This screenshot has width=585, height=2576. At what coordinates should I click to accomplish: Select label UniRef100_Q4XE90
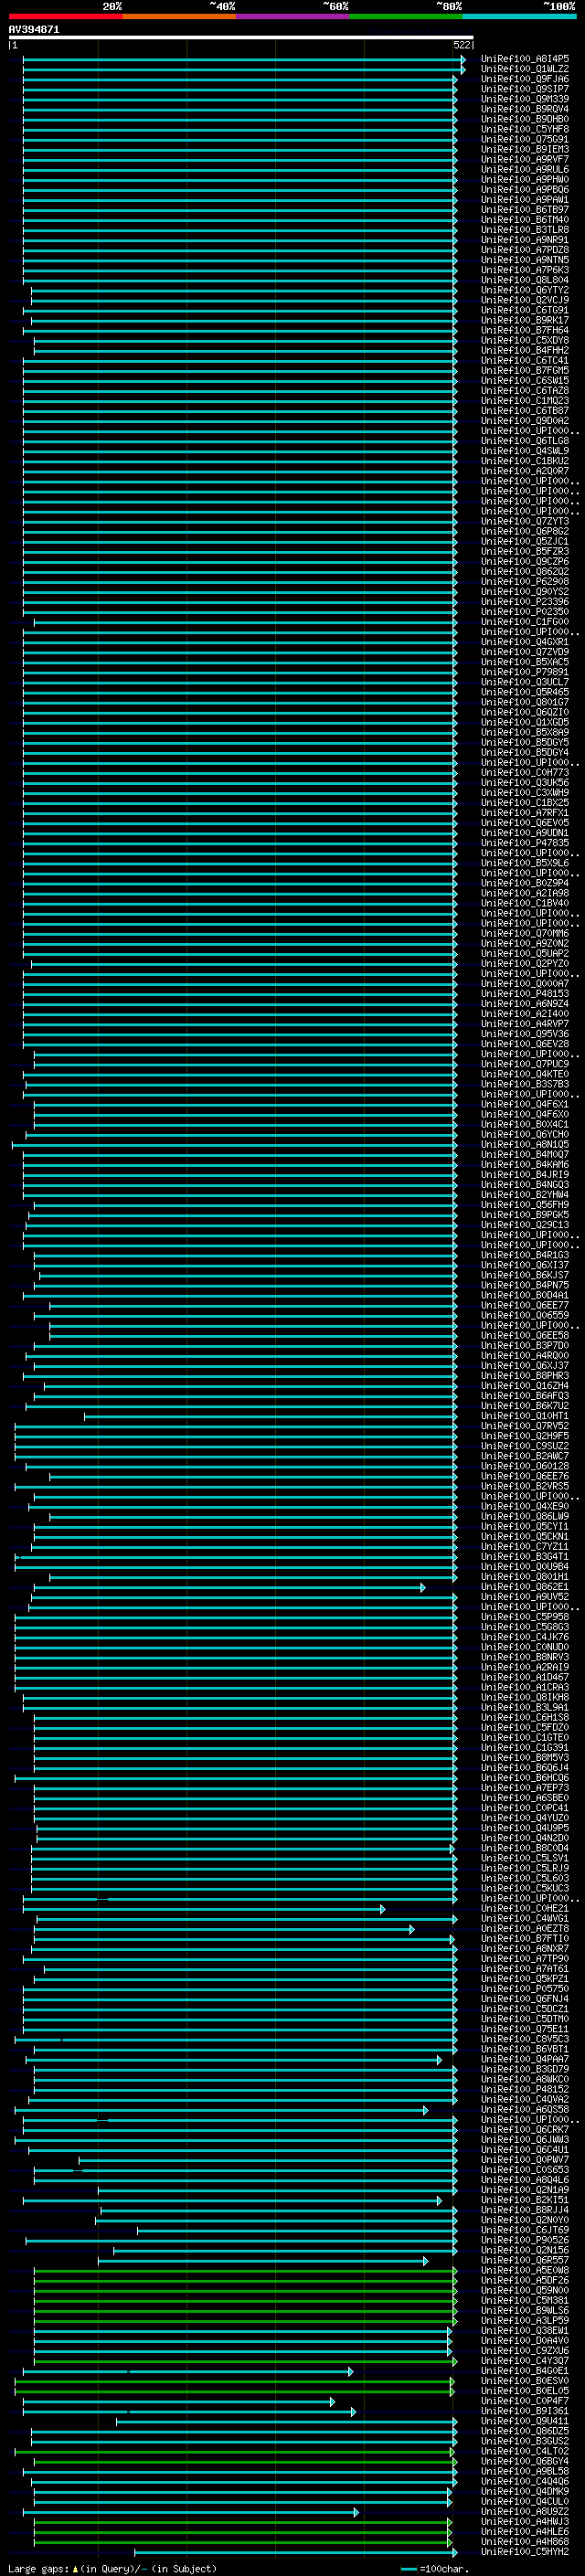525,1506
